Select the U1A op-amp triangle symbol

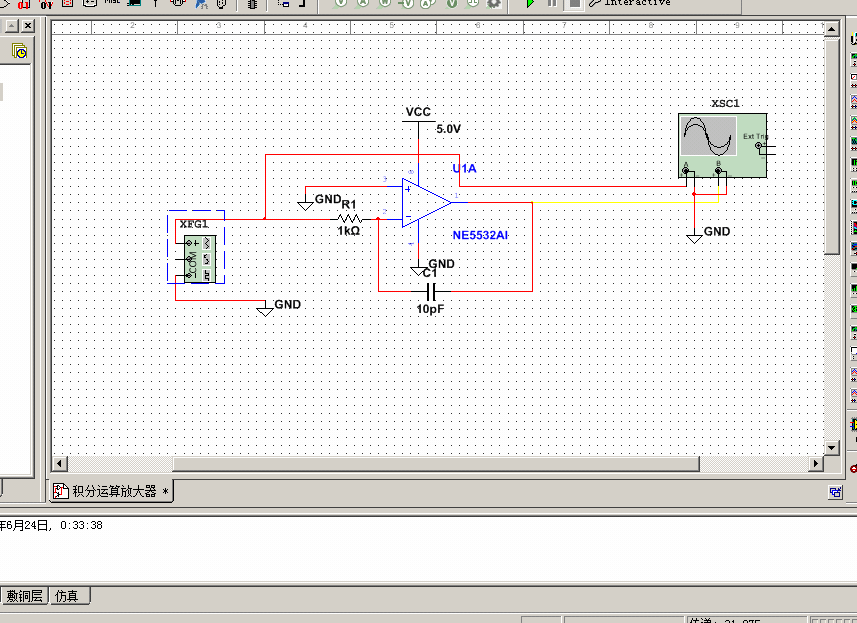point(426,202)
